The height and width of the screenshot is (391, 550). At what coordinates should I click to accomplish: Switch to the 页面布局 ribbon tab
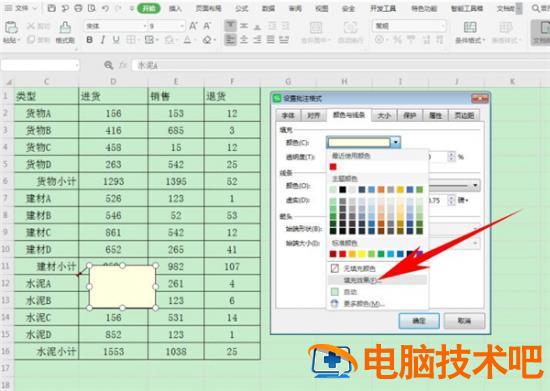[208, 8]
